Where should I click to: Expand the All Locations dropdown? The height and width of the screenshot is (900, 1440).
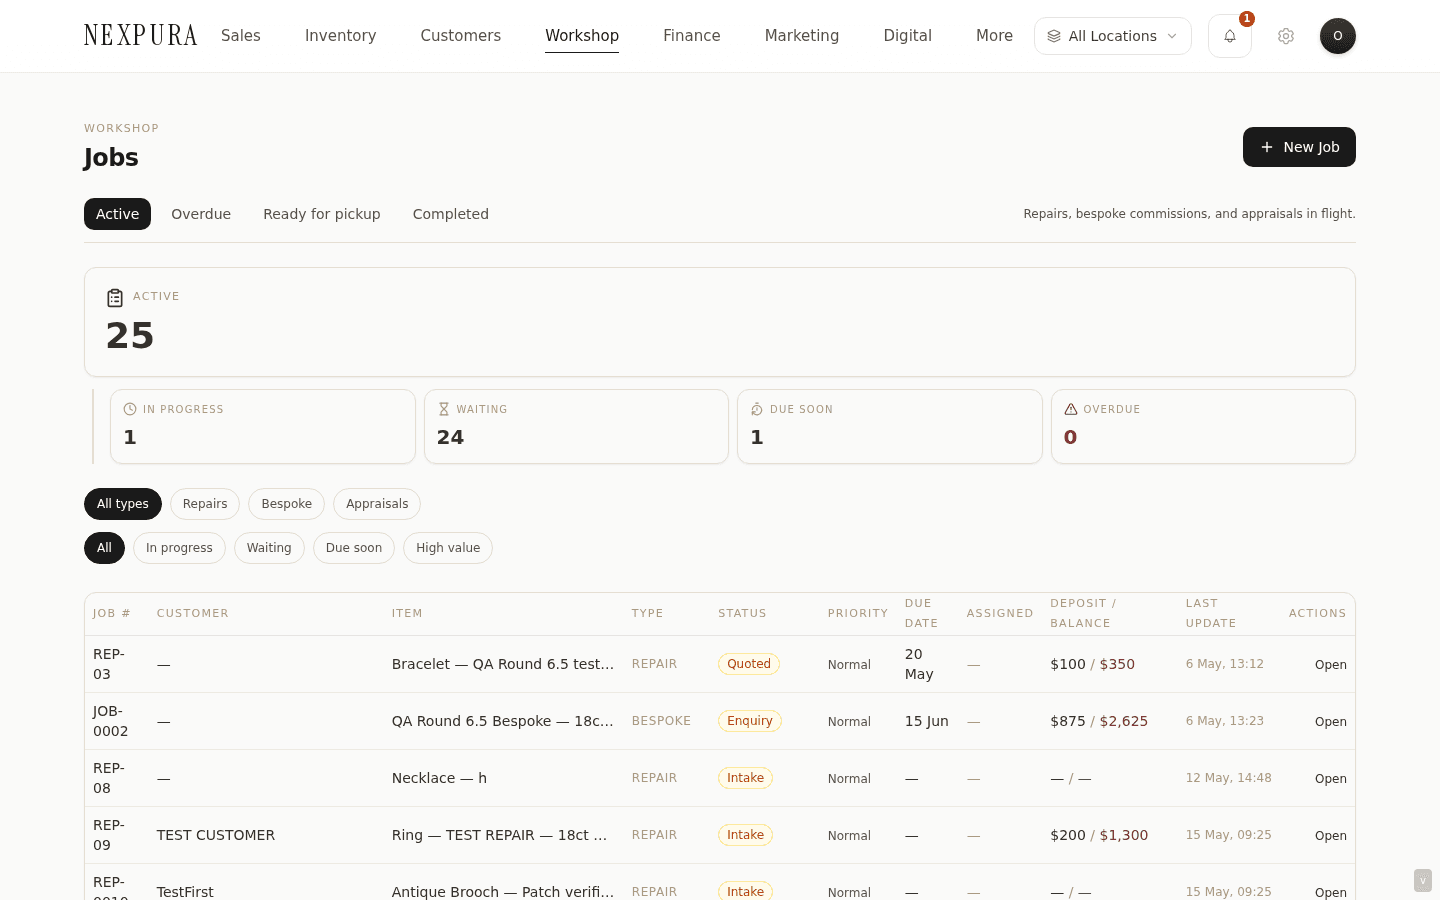1112,36
